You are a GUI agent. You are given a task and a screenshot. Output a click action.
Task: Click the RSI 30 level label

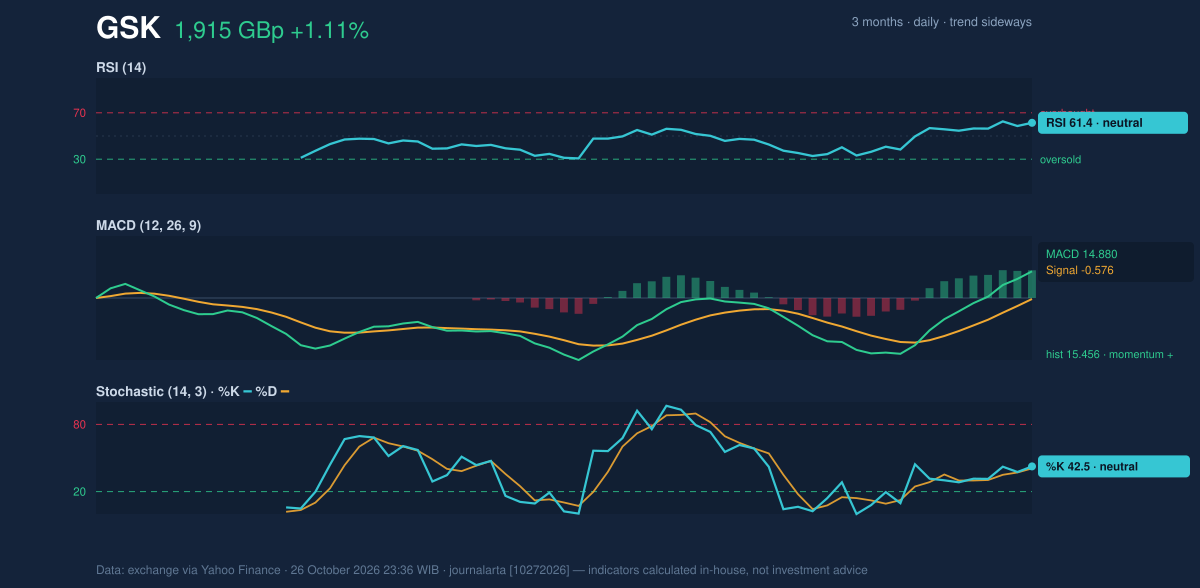(x=80, y=159)
